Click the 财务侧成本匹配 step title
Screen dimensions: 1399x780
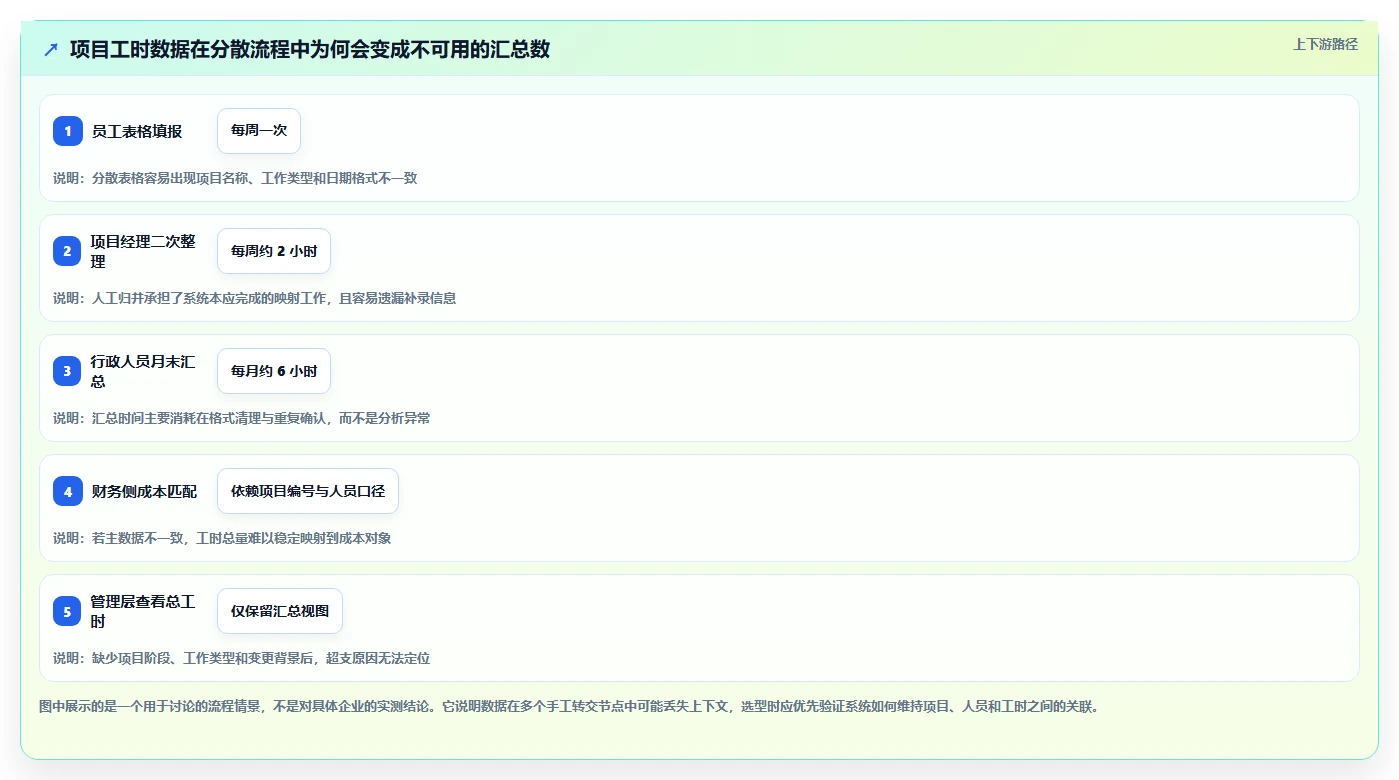[144, 491]
